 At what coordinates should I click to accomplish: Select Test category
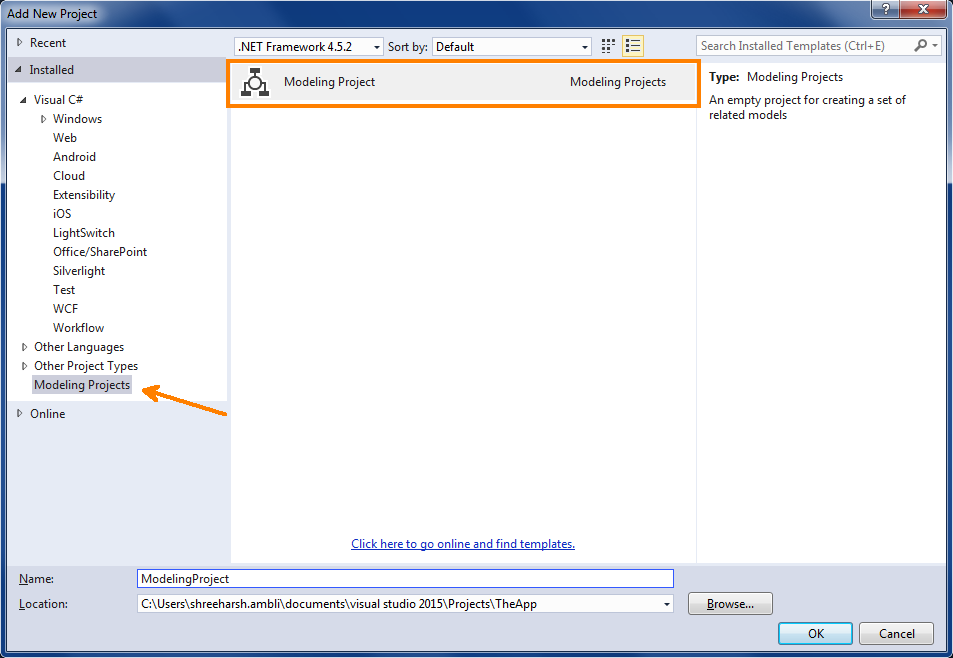pos(64,290)
